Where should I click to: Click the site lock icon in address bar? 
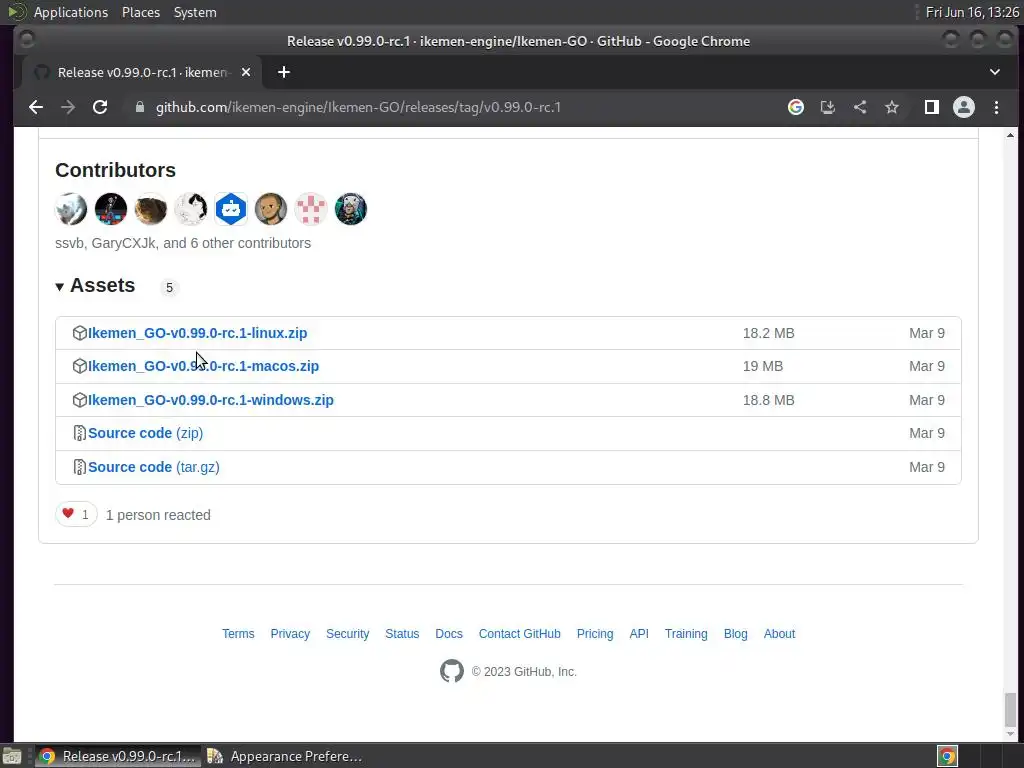pyautogui.click(x=139, y=107)
